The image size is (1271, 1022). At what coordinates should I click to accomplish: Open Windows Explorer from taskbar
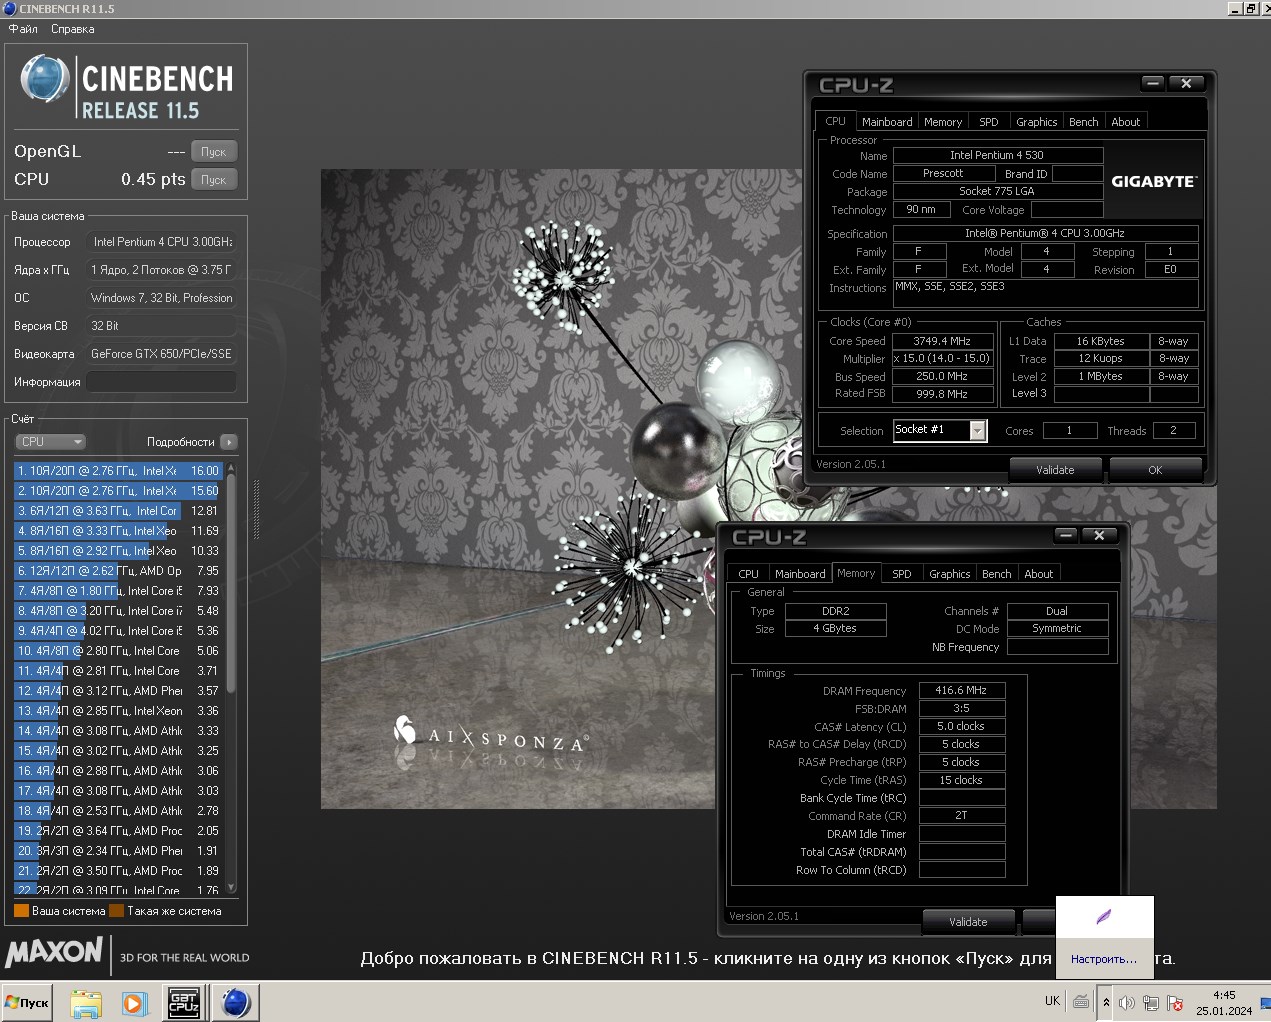[x=86, y=1002]
